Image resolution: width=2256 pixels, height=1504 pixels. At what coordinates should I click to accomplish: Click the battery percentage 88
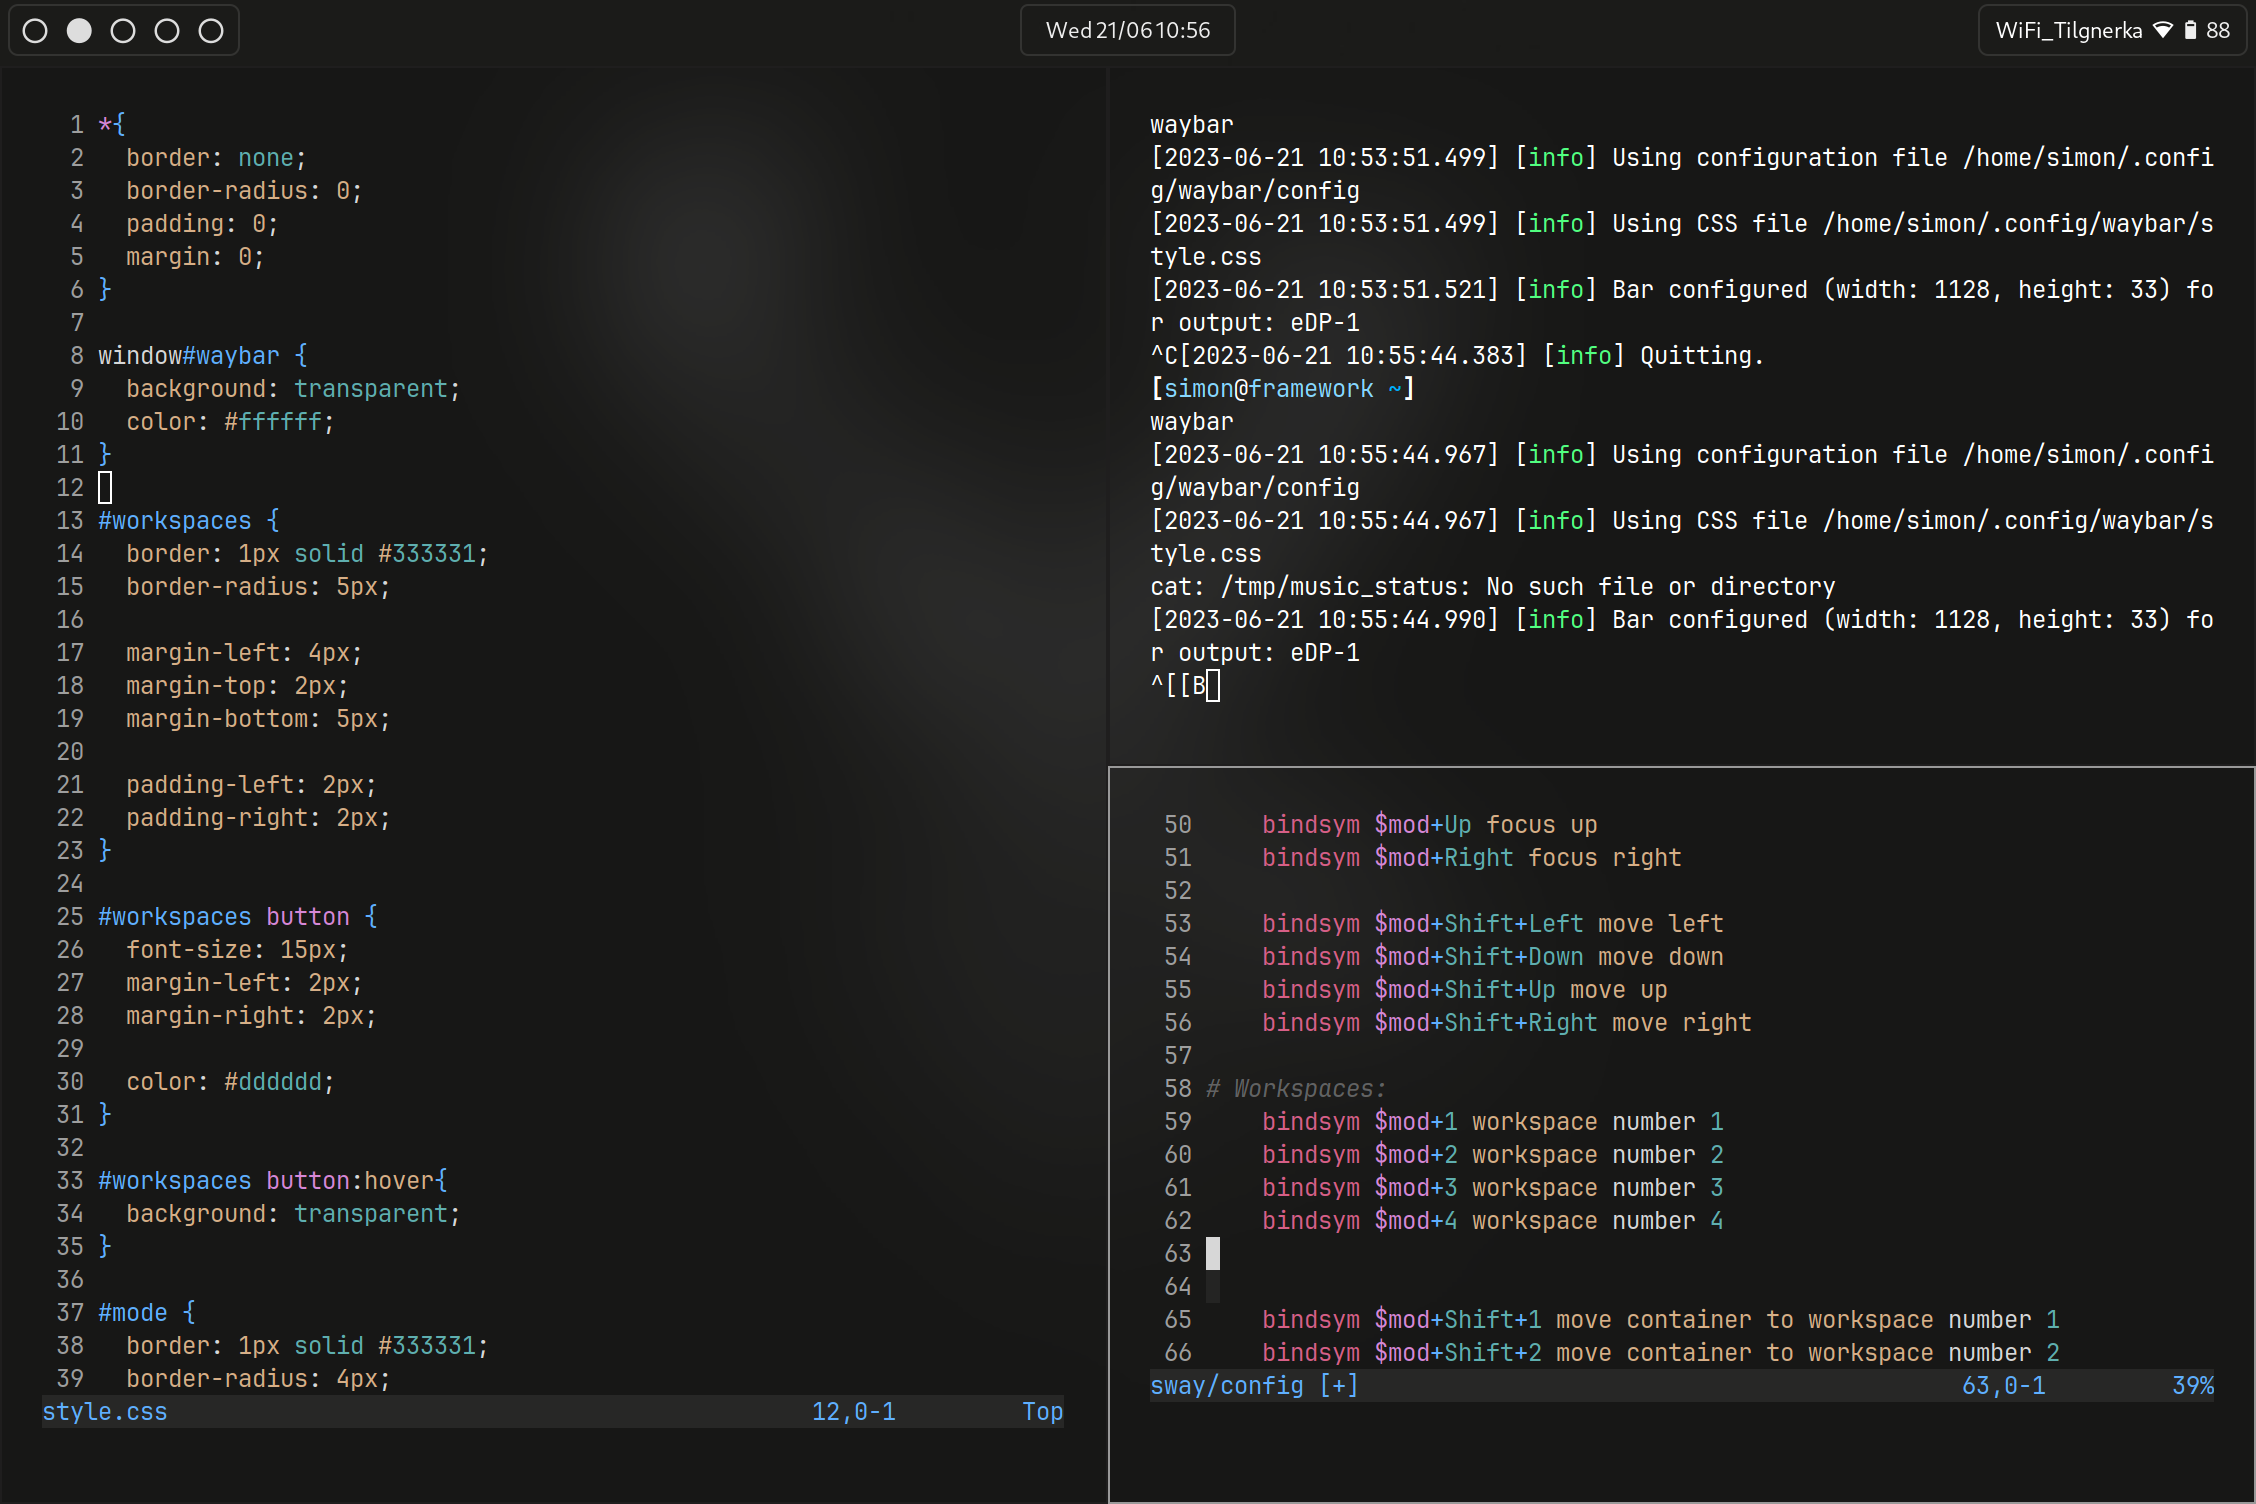2218,31
